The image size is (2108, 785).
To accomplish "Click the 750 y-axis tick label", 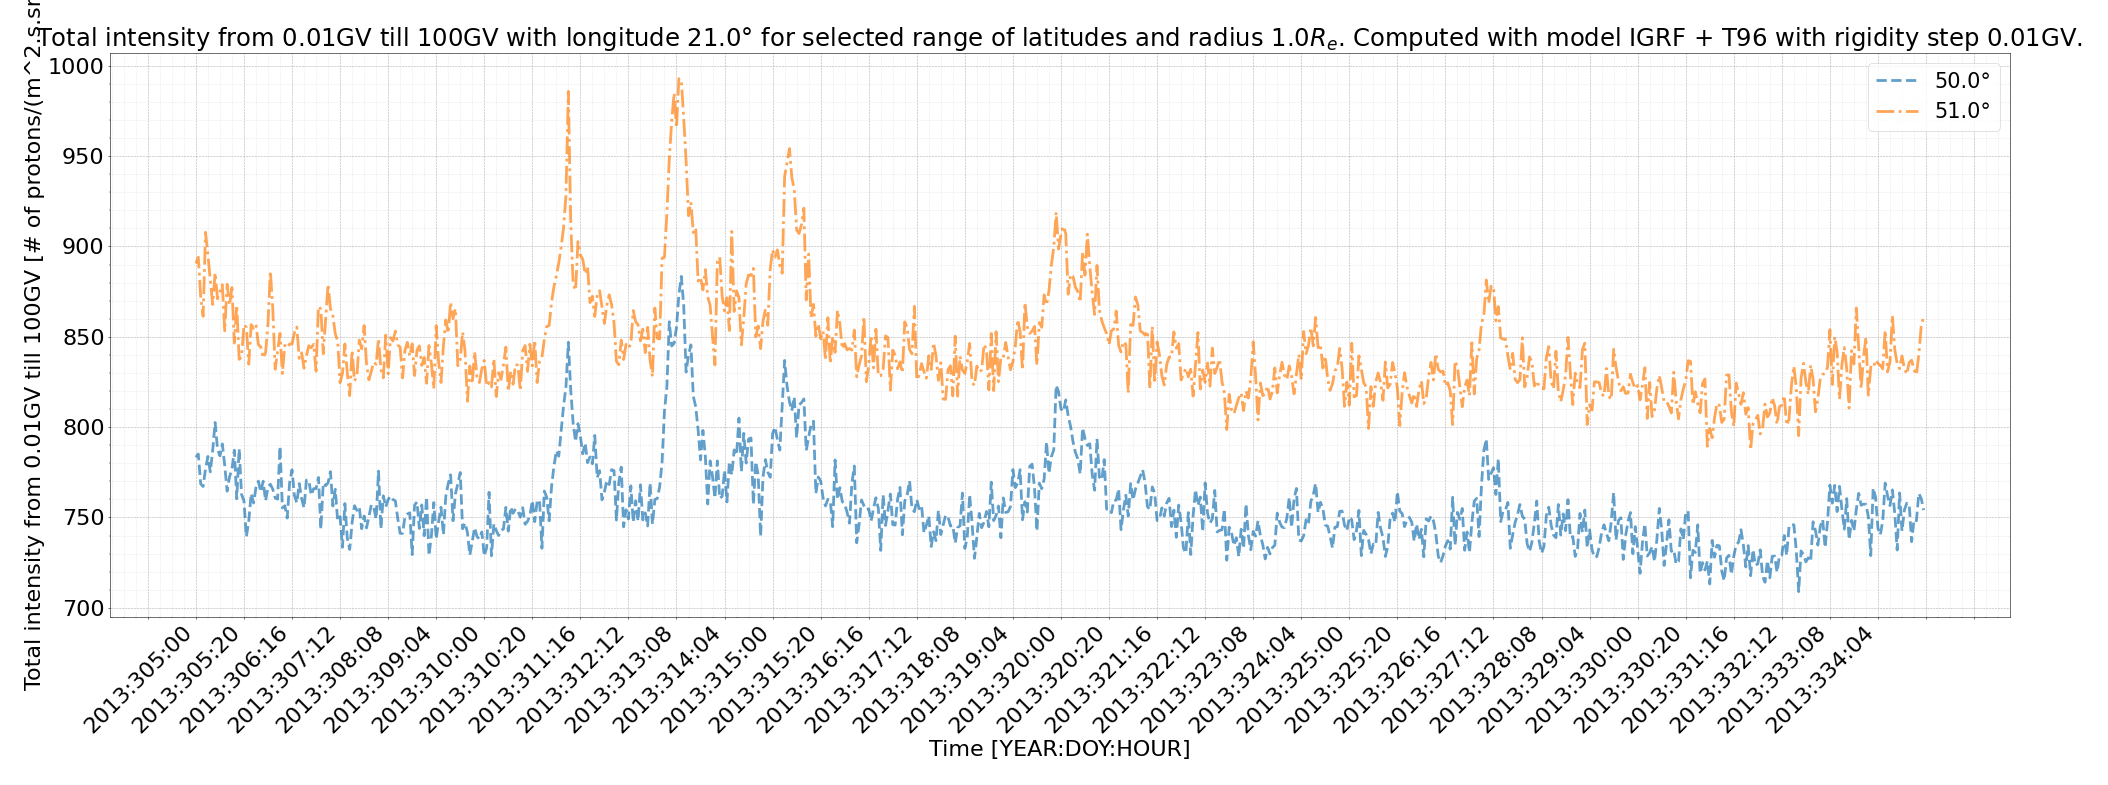I will [81, 518].
